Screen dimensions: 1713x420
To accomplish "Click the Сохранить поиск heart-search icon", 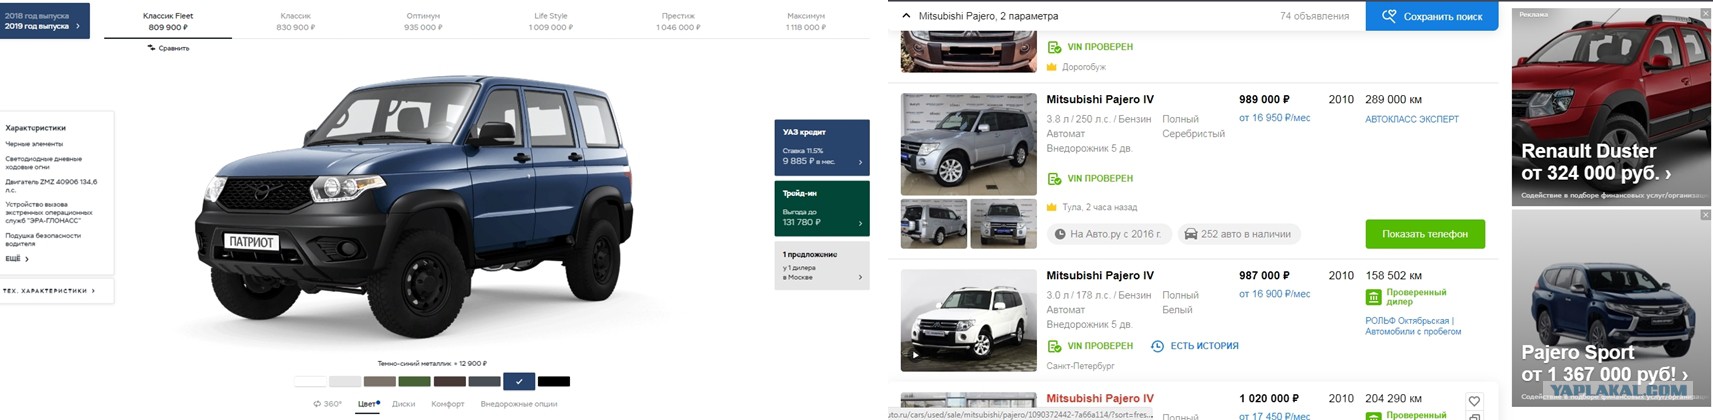I will 1389,16.
